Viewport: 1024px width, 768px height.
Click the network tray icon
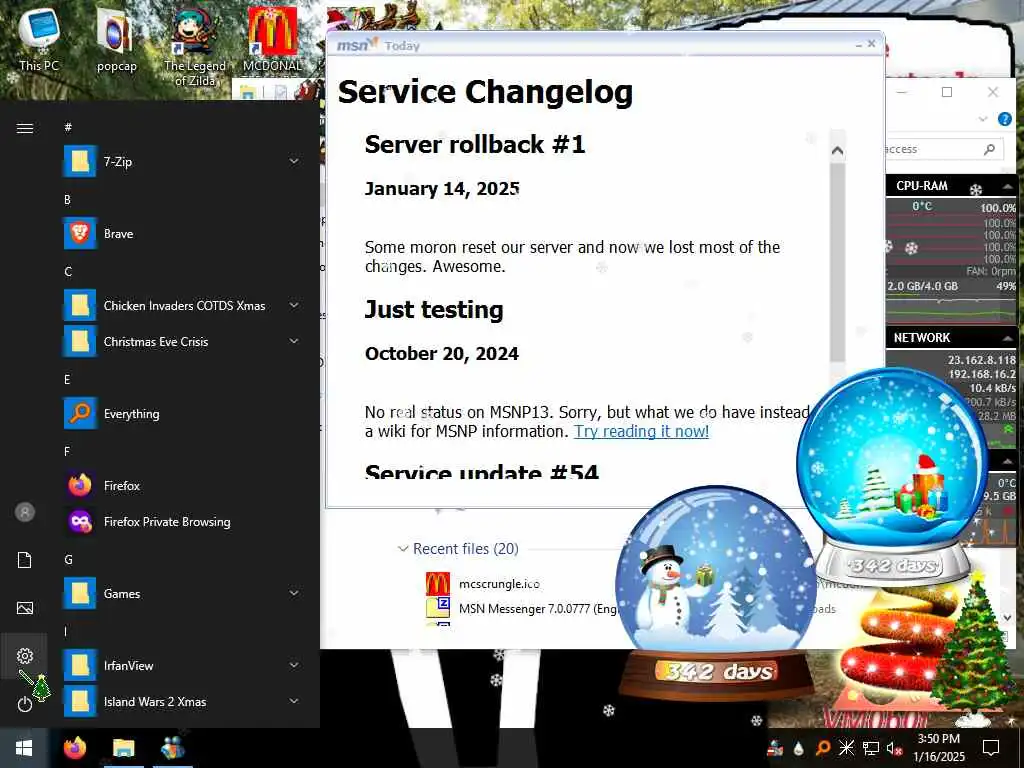[x=871, y=748]
